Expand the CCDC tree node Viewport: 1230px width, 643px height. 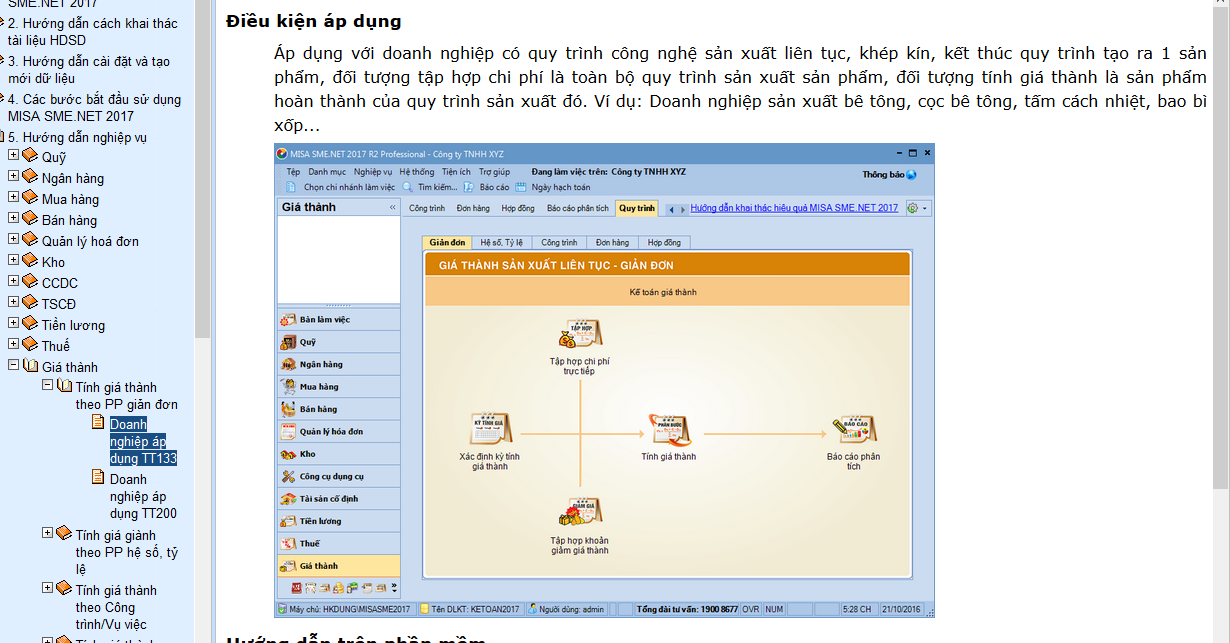(x=13, y=282)
